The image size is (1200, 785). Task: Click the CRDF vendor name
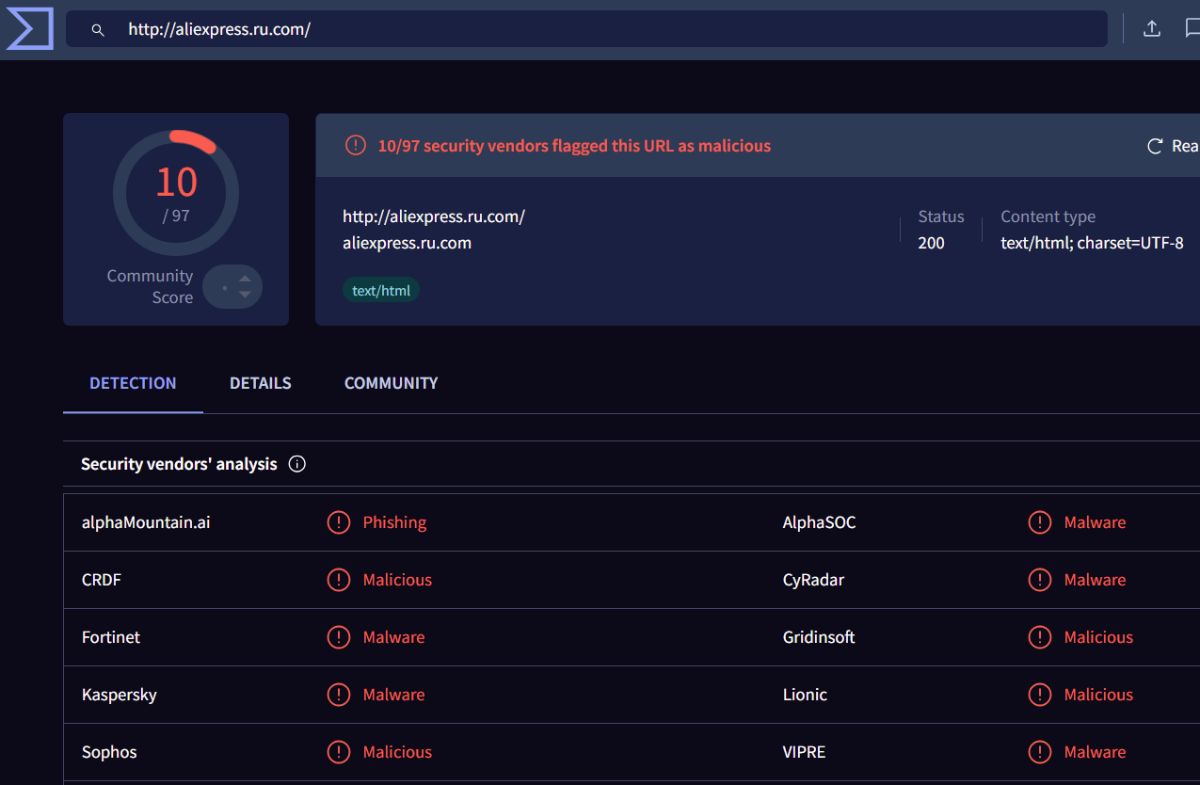coord(102,580)
